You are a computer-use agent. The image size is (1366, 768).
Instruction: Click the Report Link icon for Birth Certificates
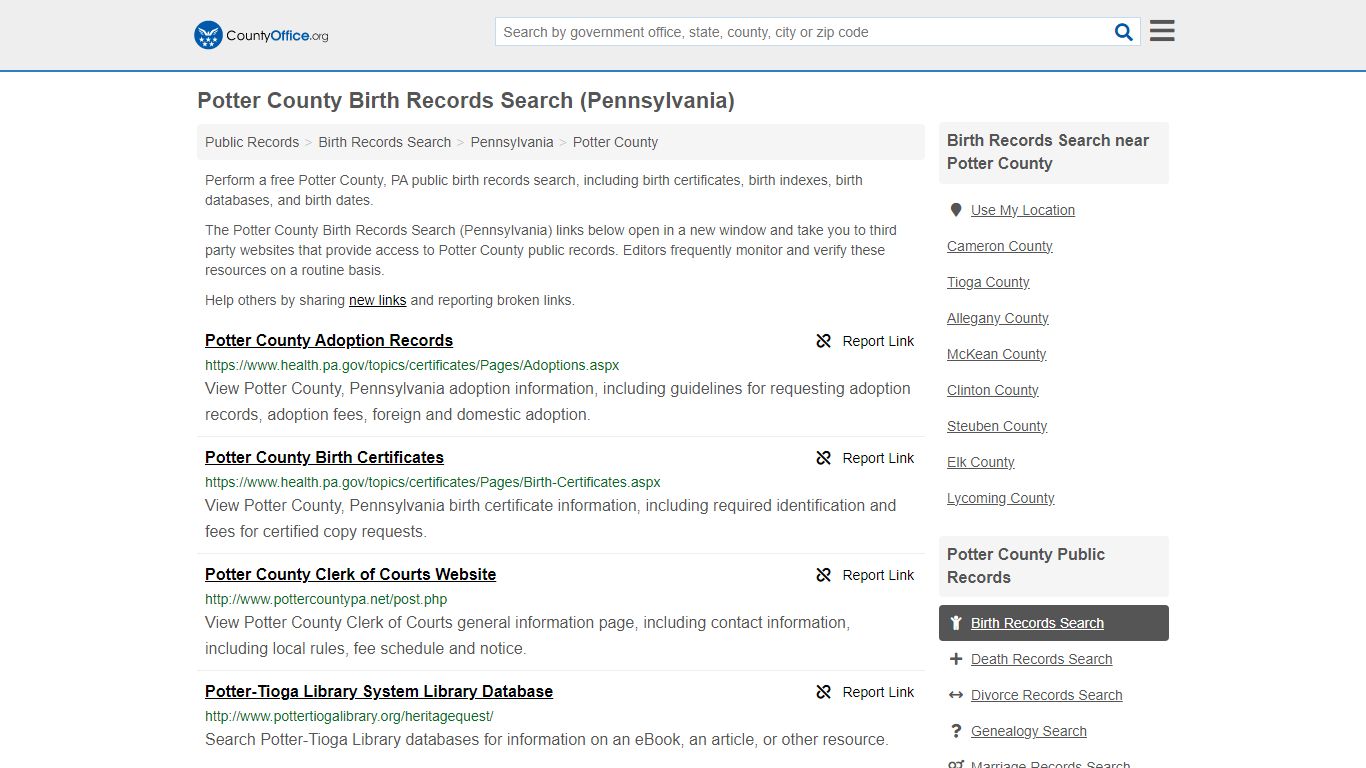click(824, 458)
